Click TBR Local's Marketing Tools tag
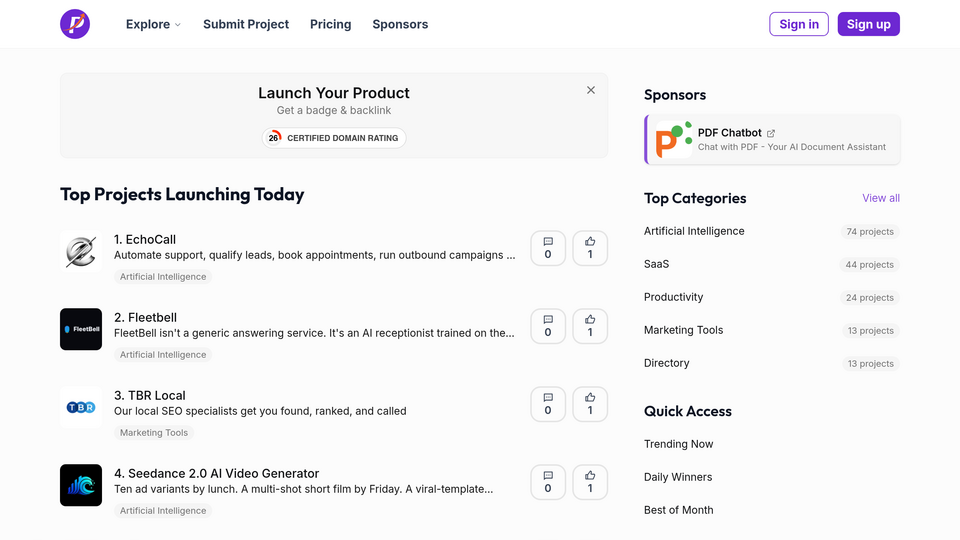This screenshot has width=960, height=540. (x=154, y=432)
